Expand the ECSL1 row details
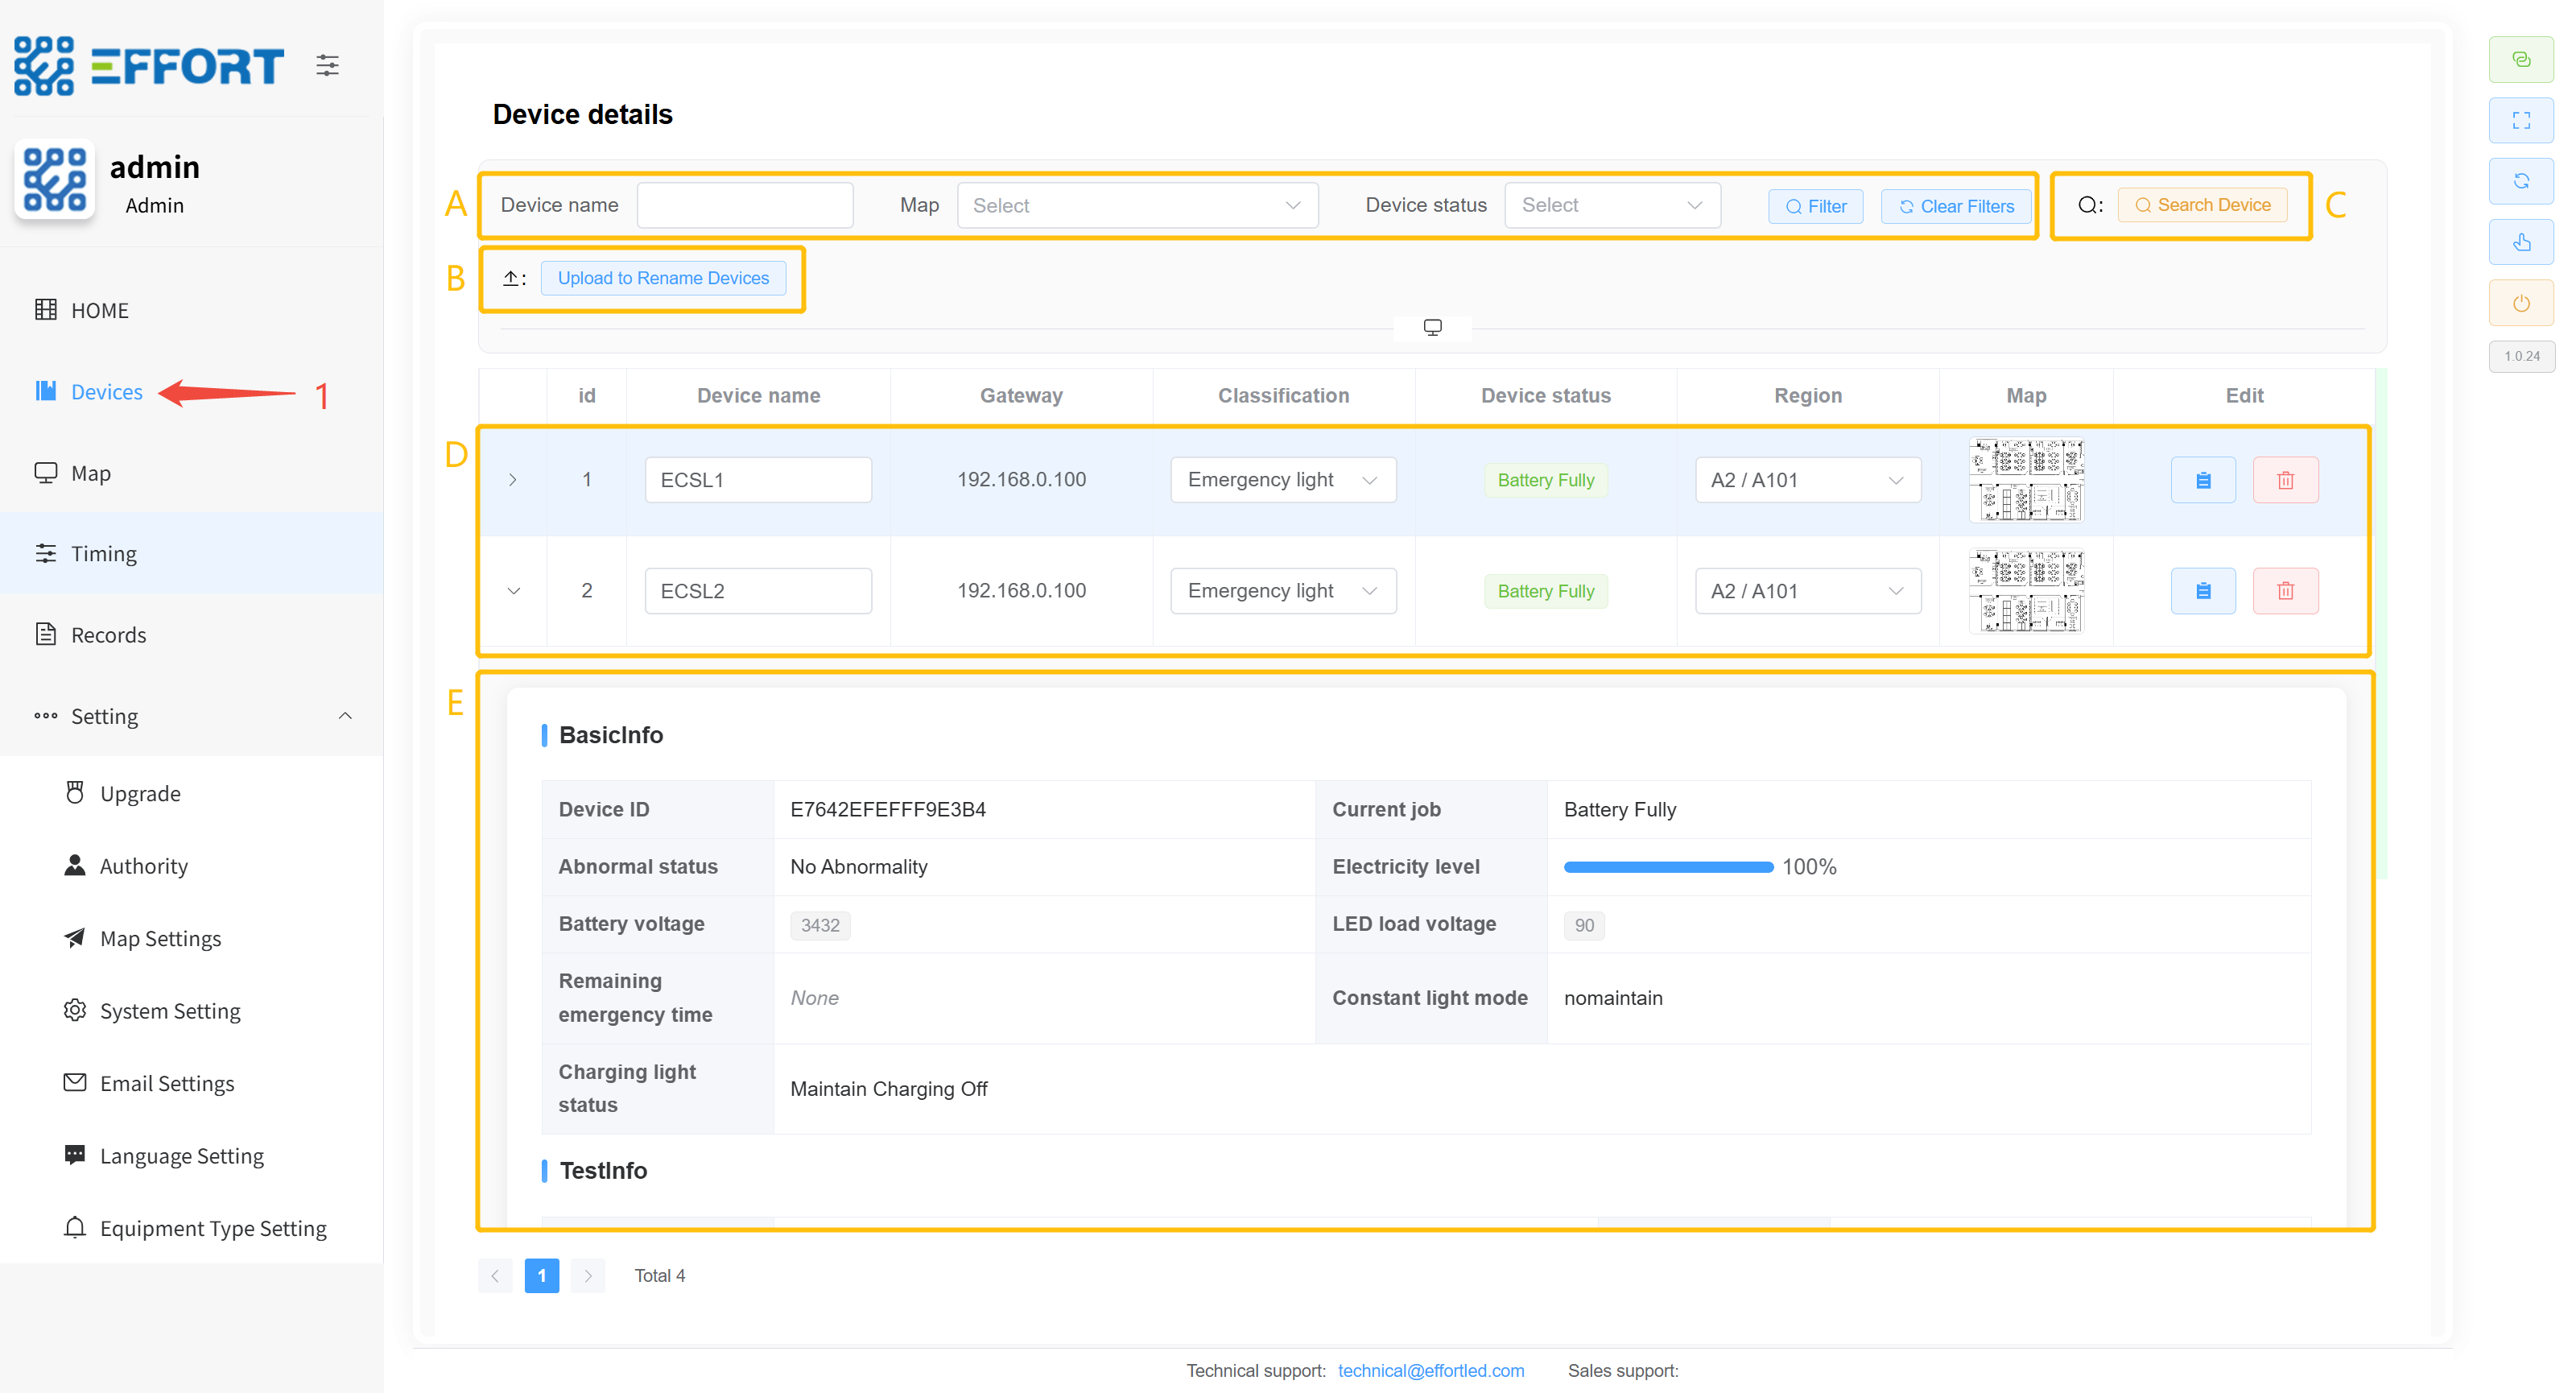2576x1393 pixels. tap(513, 480)
